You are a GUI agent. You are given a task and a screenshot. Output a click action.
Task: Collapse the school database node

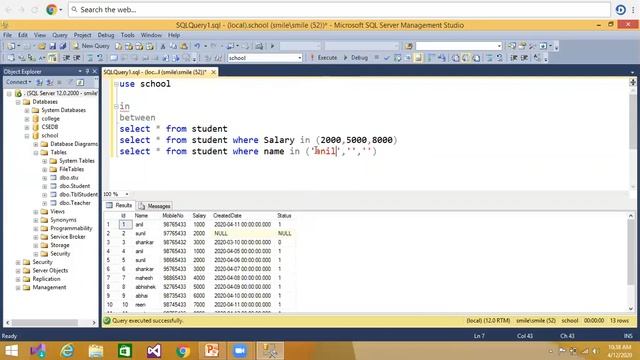tap(27, 136)
